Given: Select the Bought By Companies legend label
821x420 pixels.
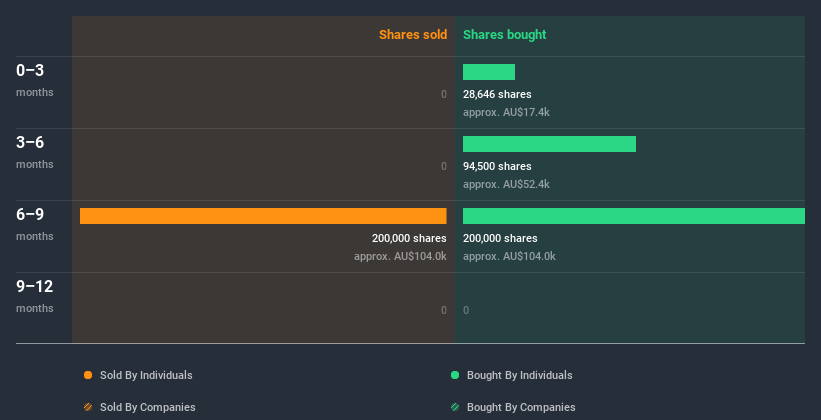Looking at the screenshot, I should 521,407.
